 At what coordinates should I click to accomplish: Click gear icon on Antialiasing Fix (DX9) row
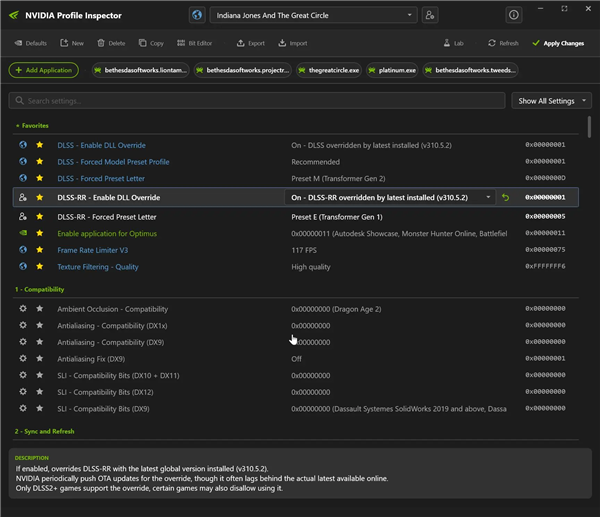(x=23, y=359)
